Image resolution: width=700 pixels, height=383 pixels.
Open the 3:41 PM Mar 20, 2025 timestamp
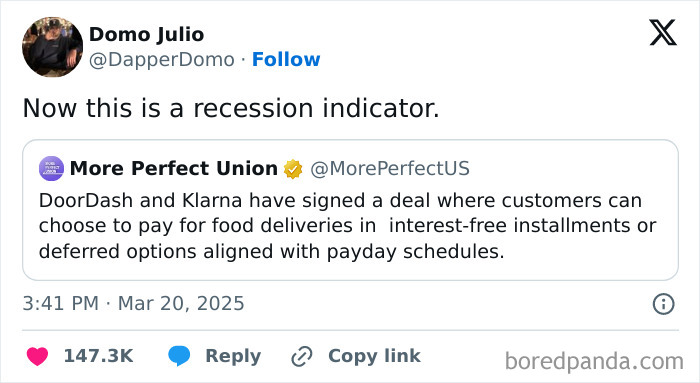(133, 304)
